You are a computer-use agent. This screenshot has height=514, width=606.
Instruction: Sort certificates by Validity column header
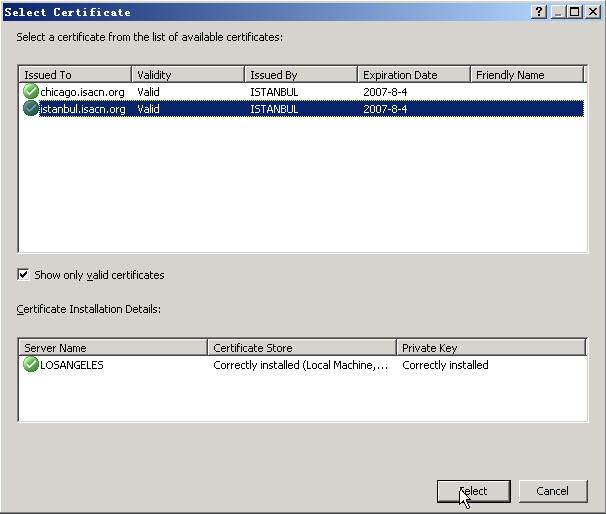(187, 75)
